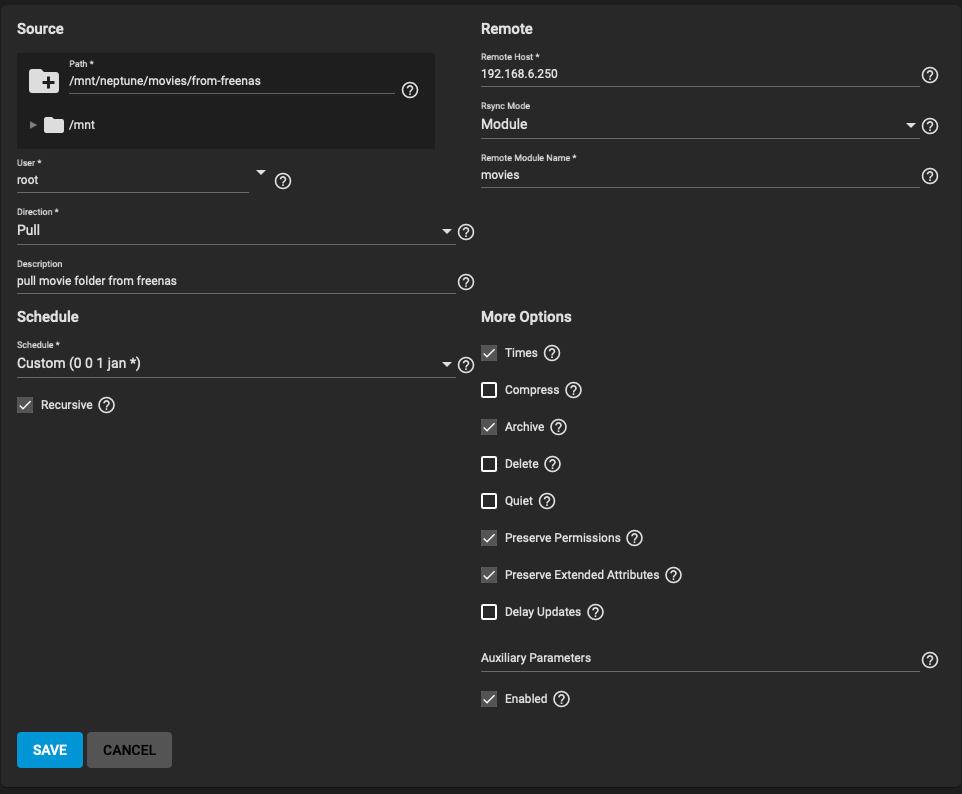Click the new folder icon beside Path
This screenshot has width=962, height=794.
point(44,81)
